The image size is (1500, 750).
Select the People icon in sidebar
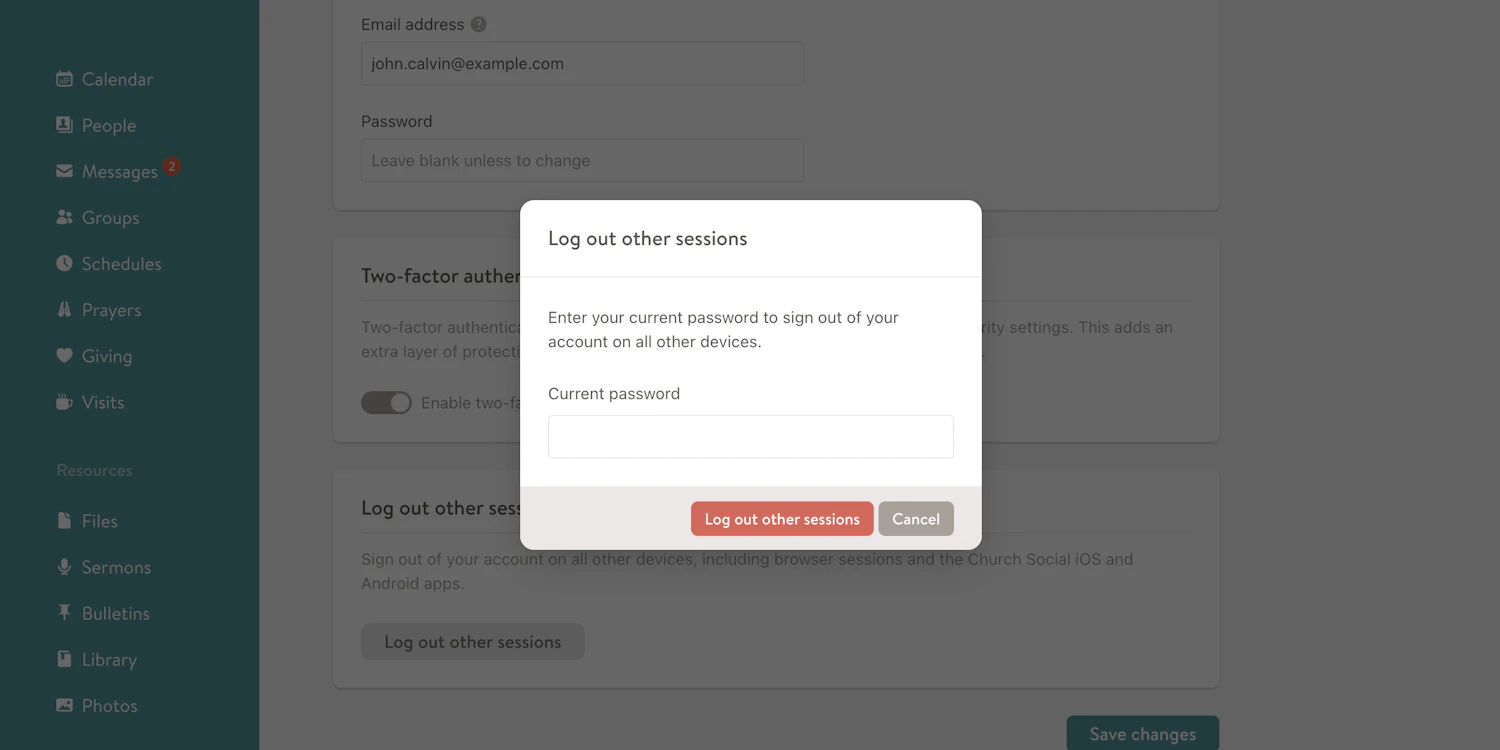63,124
